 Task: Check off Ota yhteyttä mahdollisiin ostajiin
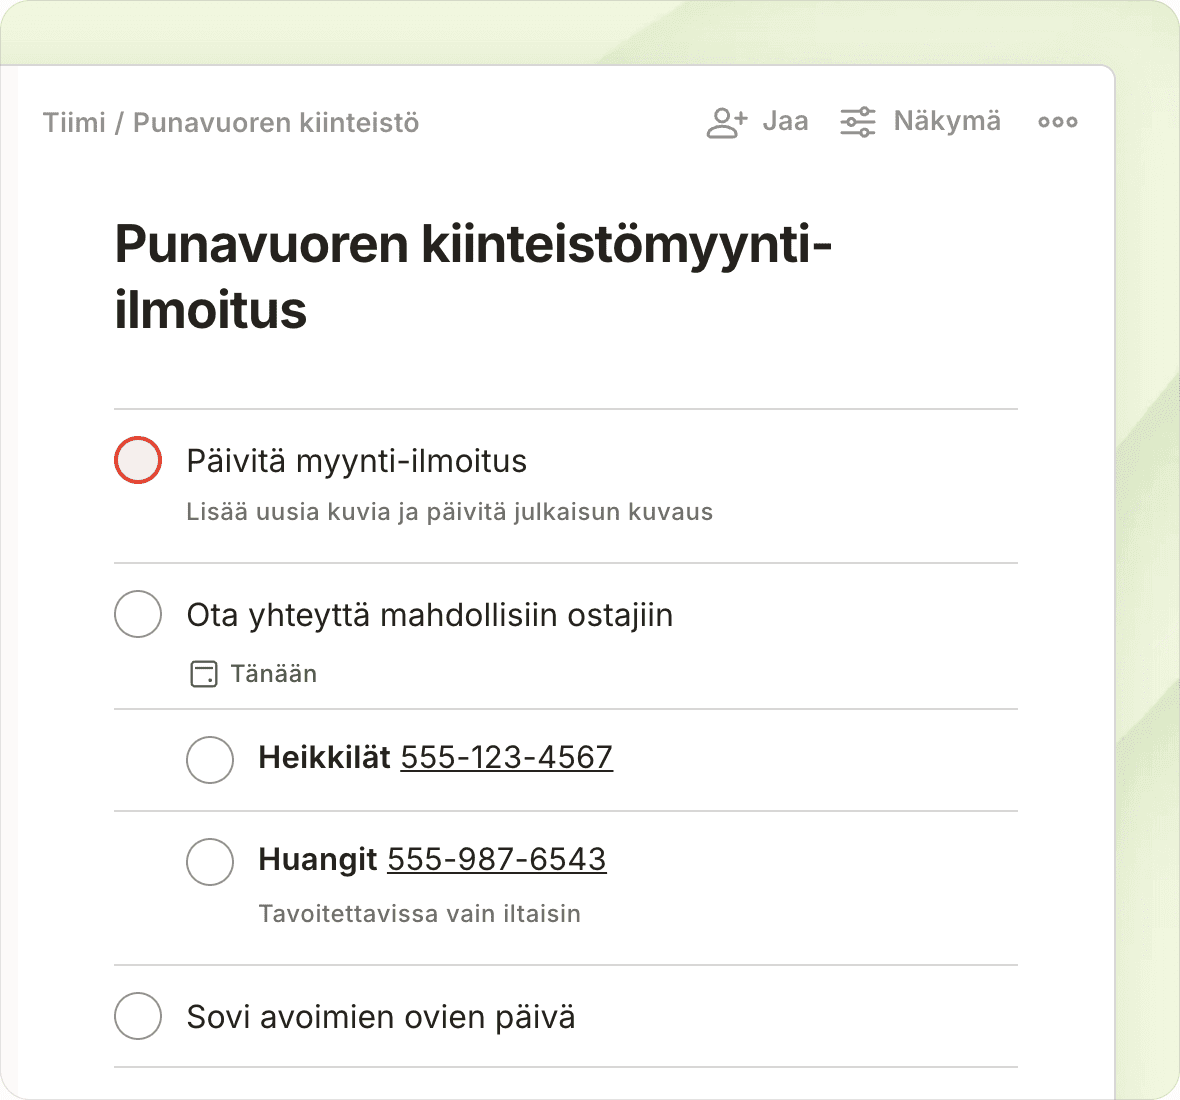tap(138, 614)
